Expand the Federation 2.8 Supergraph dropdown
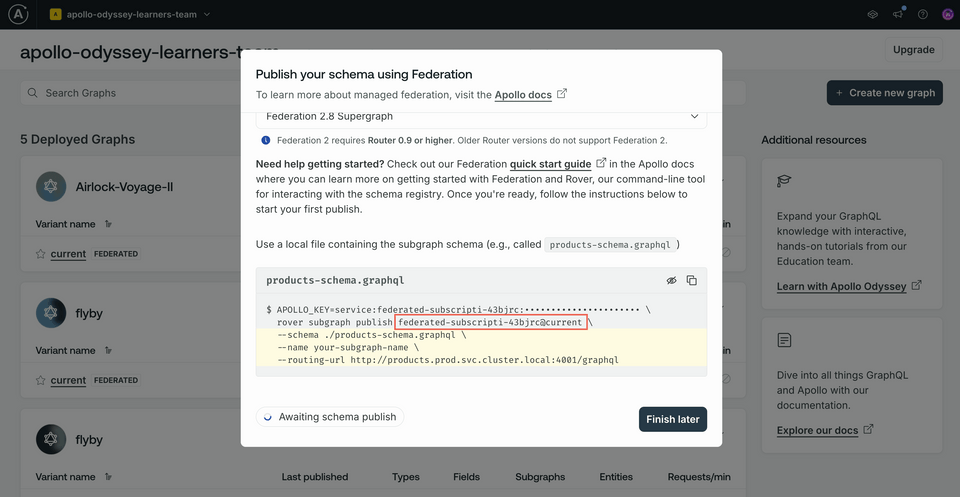 click(x=481, y=116)
